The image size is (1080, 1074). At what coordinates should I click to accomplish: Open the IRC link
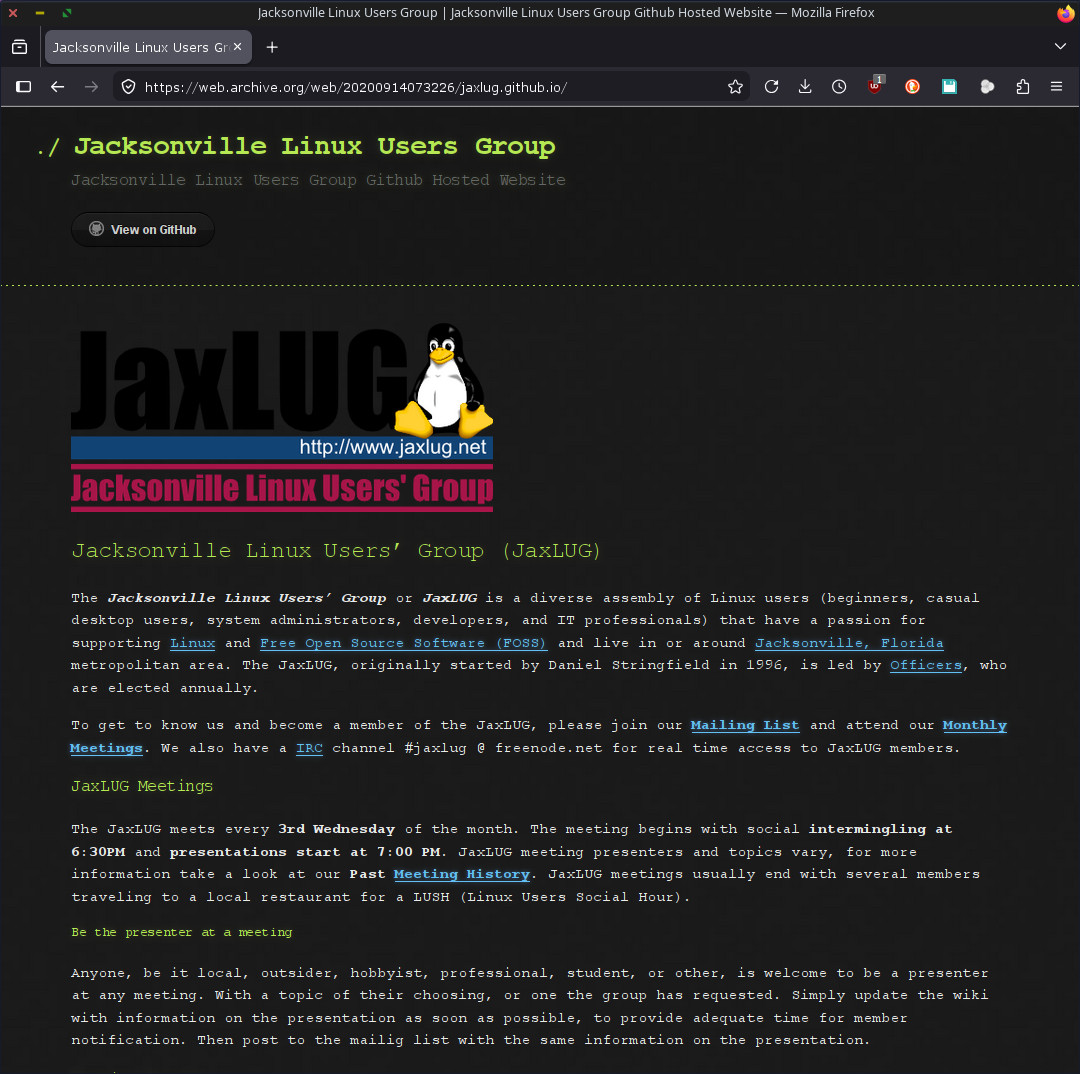tap(309, 748)
